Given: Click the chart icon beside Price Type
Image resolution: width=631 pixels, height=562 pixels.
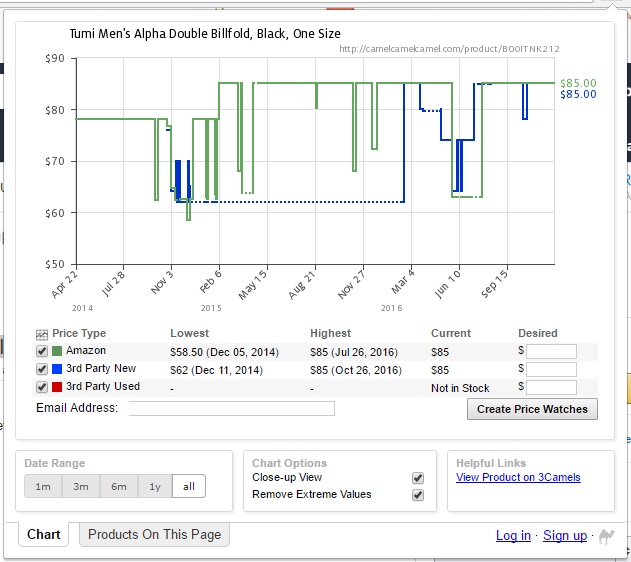Looking at the screenshot, I should click(42, 334).
